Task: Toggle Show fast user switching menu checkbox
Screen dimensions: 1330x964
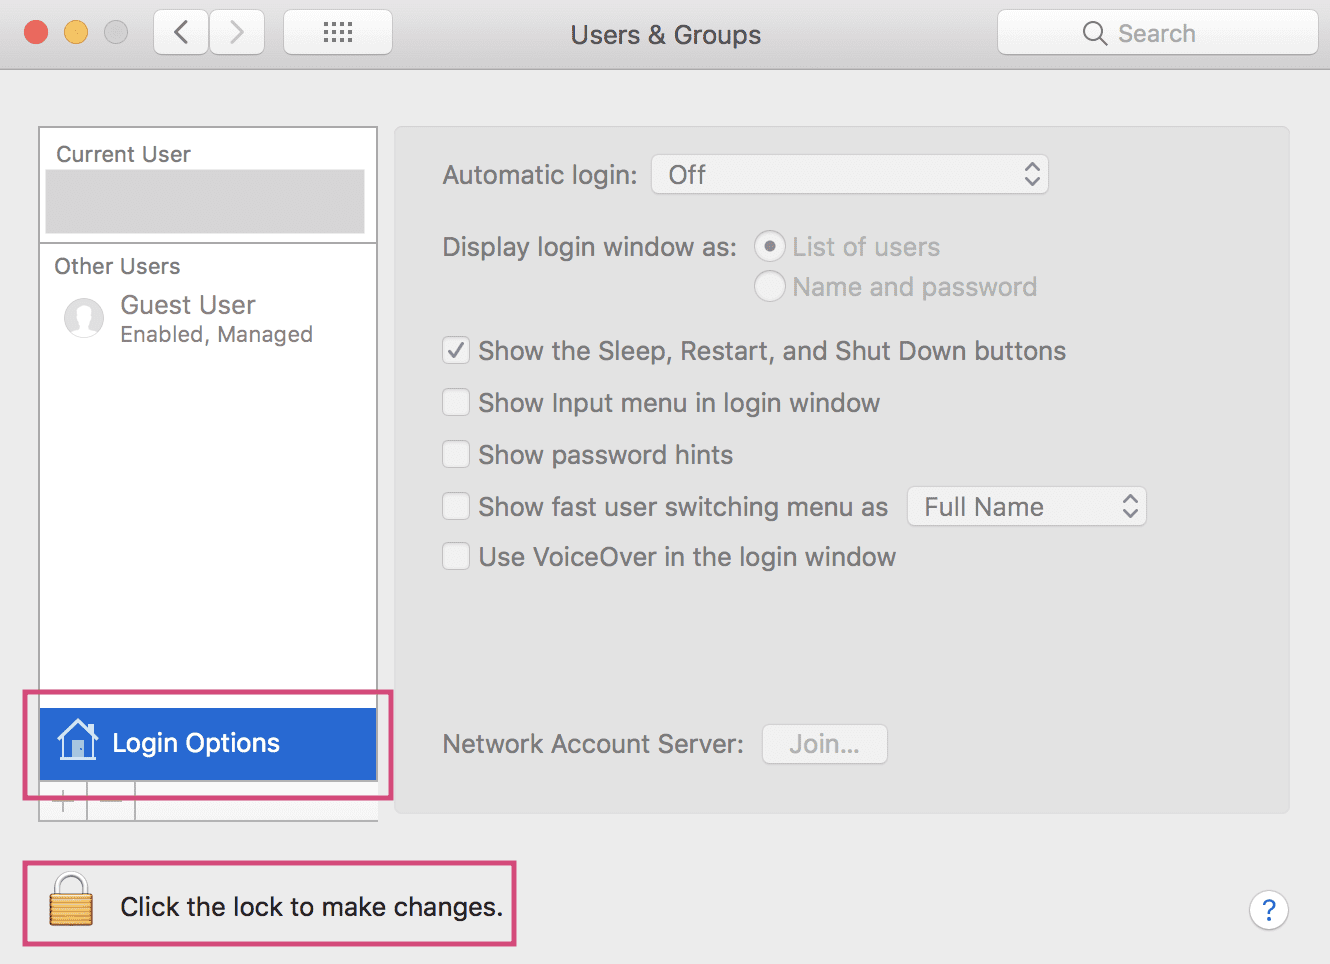Action: pyautogui.click(x=456, y=507)
